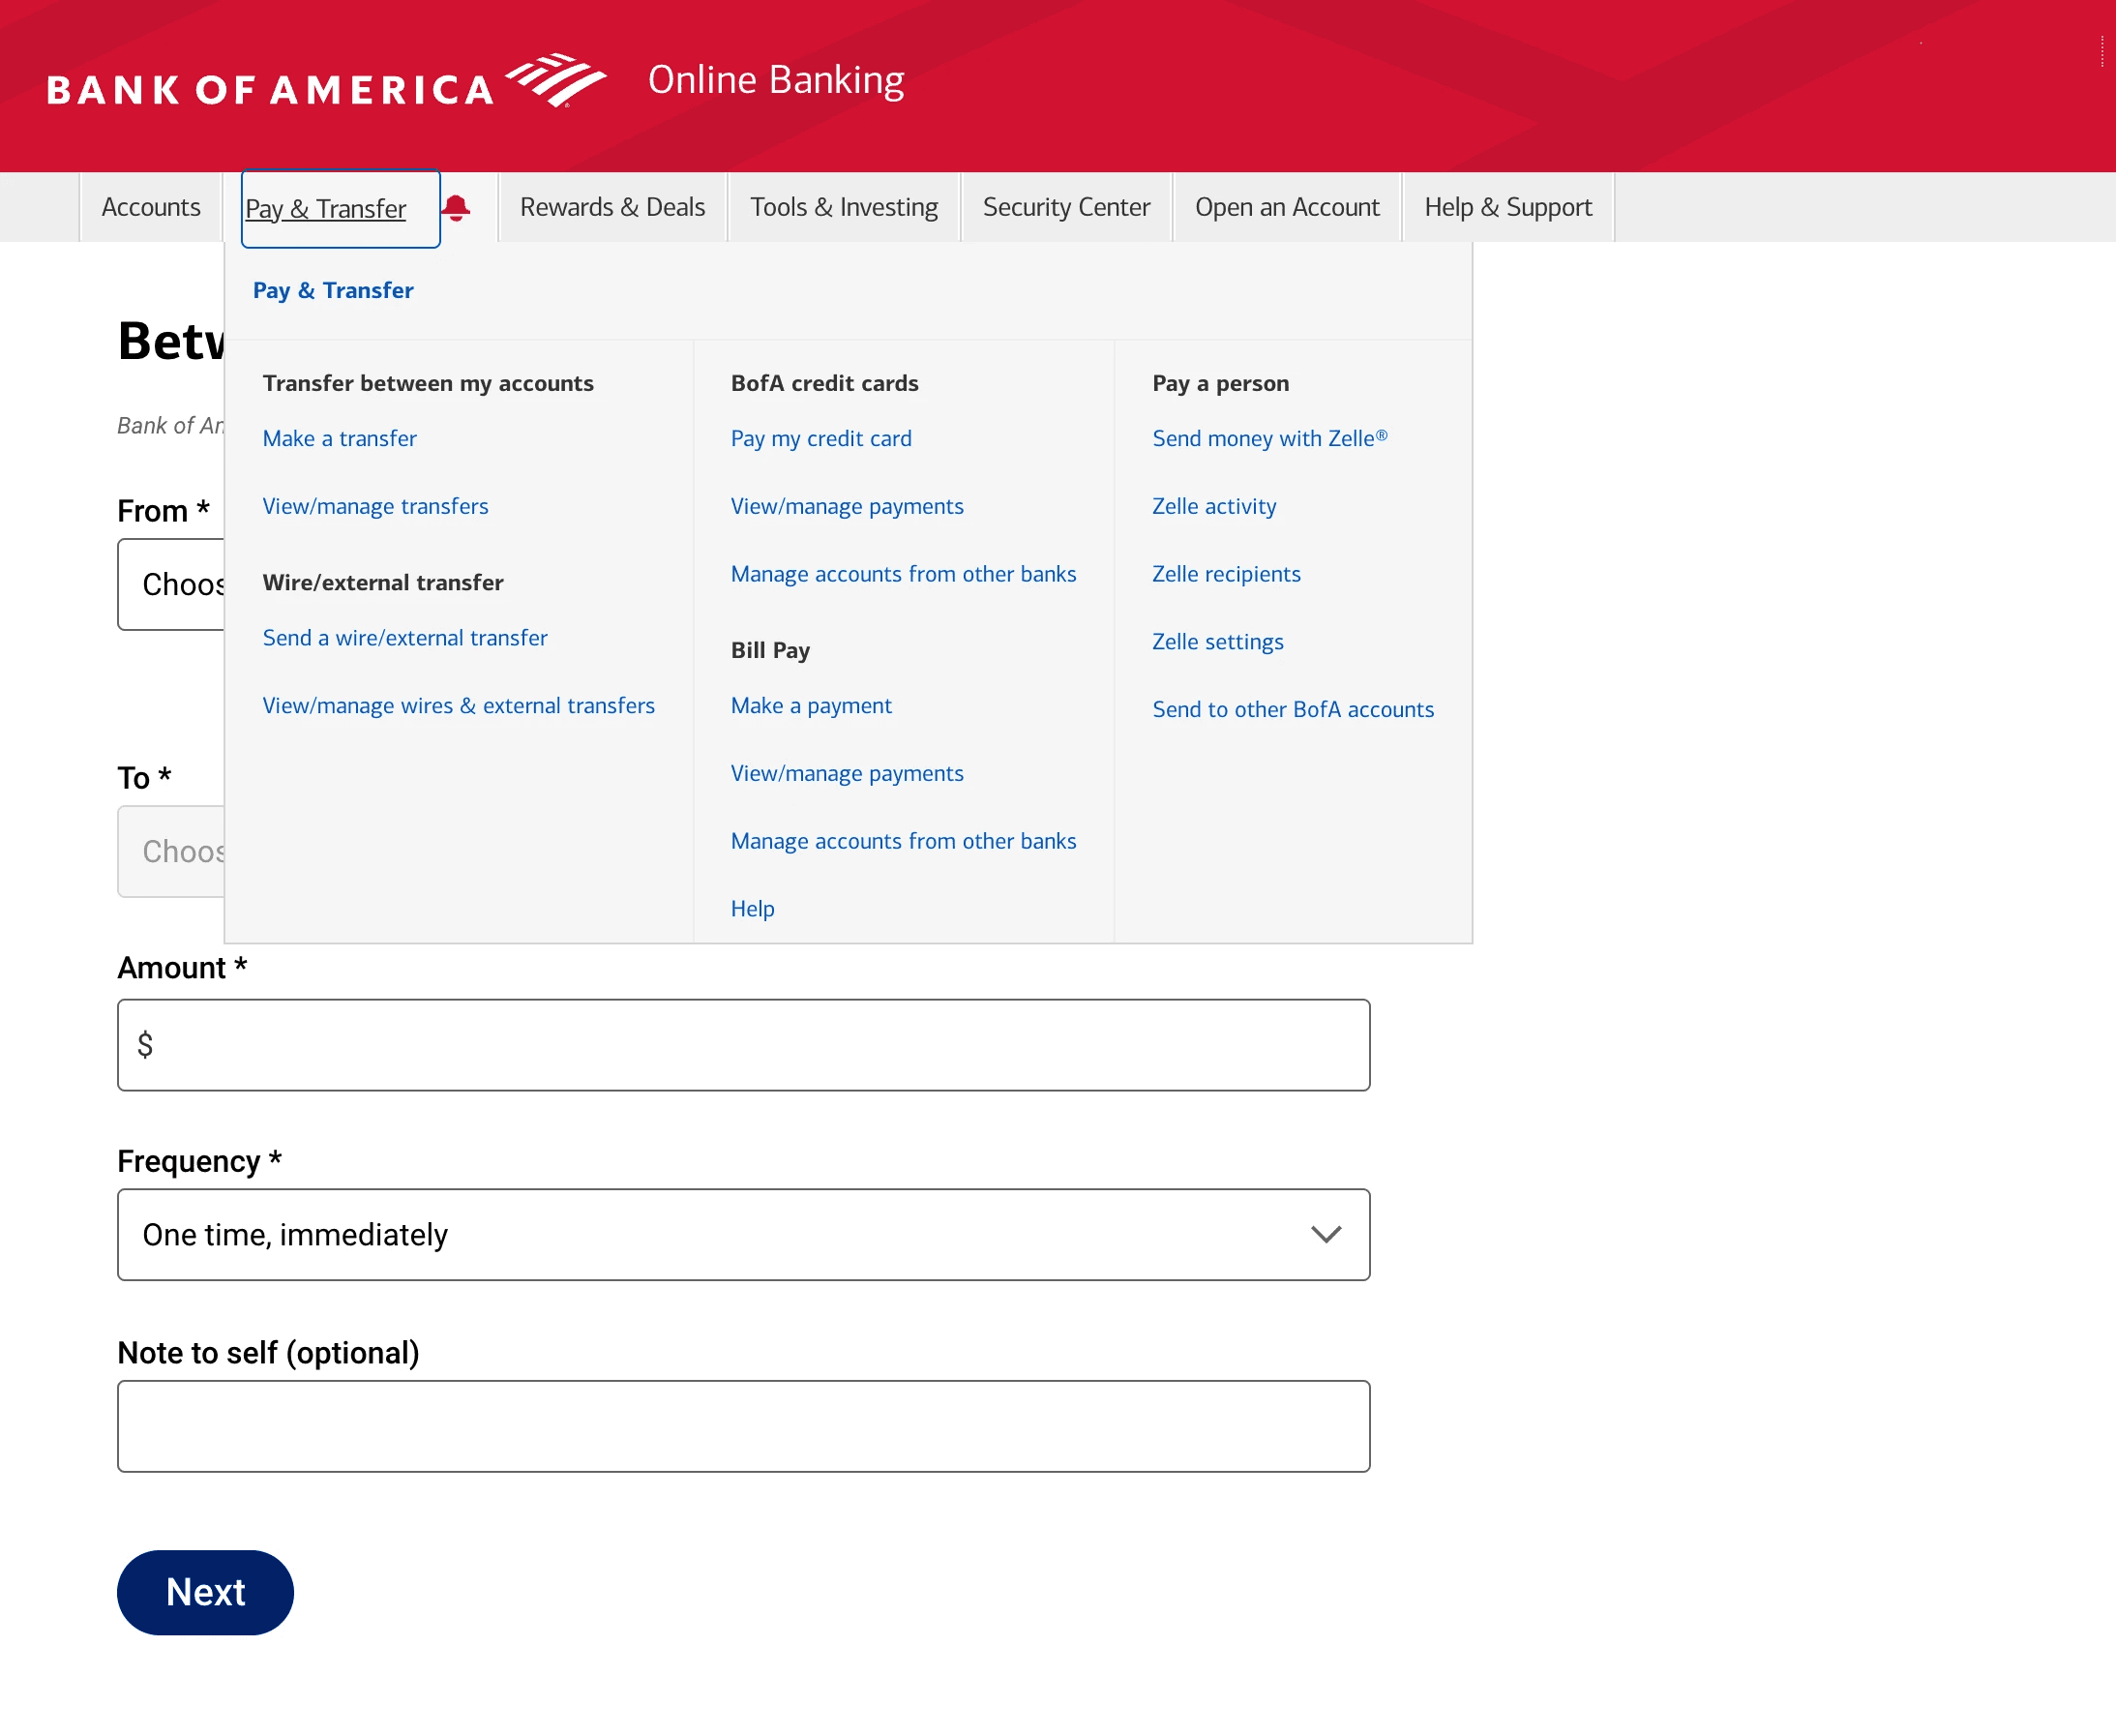
Task: Click the Amount dollar input field
Action: click(743, 1045)
